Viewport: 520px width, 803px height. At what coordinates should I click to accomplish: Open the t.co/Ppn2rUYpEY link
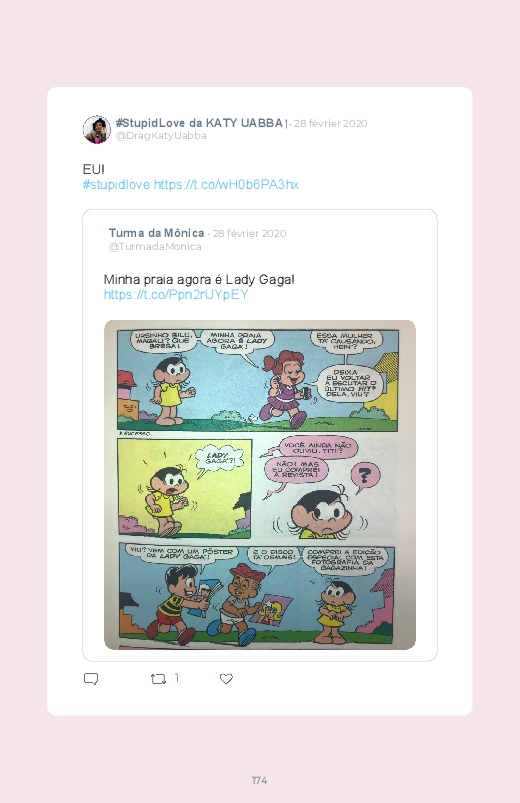[x=176, y=294]
